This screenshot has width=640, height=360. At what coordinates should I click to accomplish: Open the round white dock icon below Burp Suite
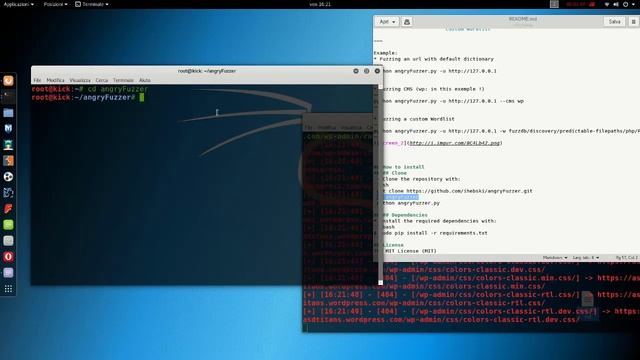click(8, 177)
